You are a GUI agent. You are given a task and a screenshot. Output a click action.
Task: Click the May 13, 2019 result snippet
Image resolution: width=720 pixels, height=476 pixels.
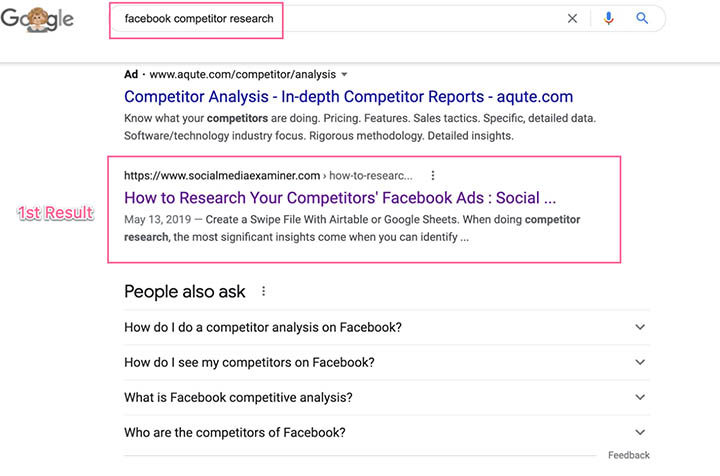[x=350, y=229]
